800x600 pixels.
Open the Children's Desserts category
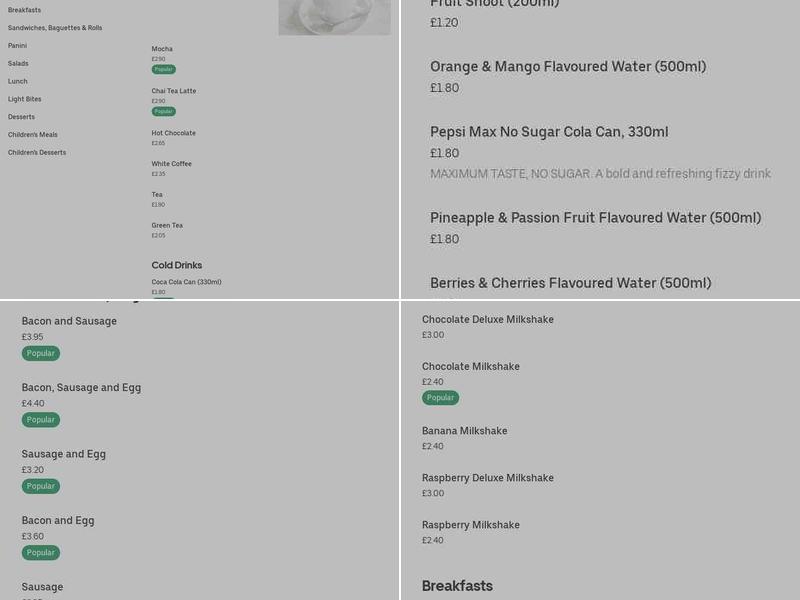(37, 153)
